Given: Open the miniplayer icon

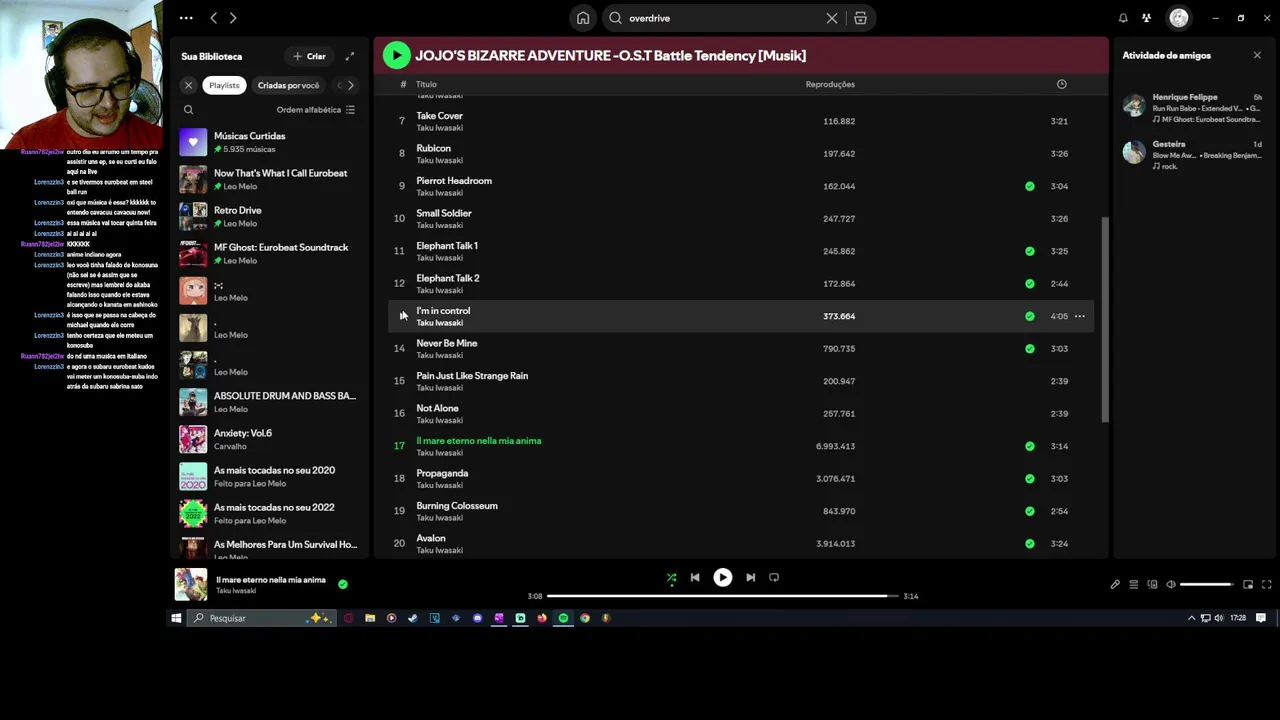Looking at the screenshot, I should click(x=1248, y=584).
